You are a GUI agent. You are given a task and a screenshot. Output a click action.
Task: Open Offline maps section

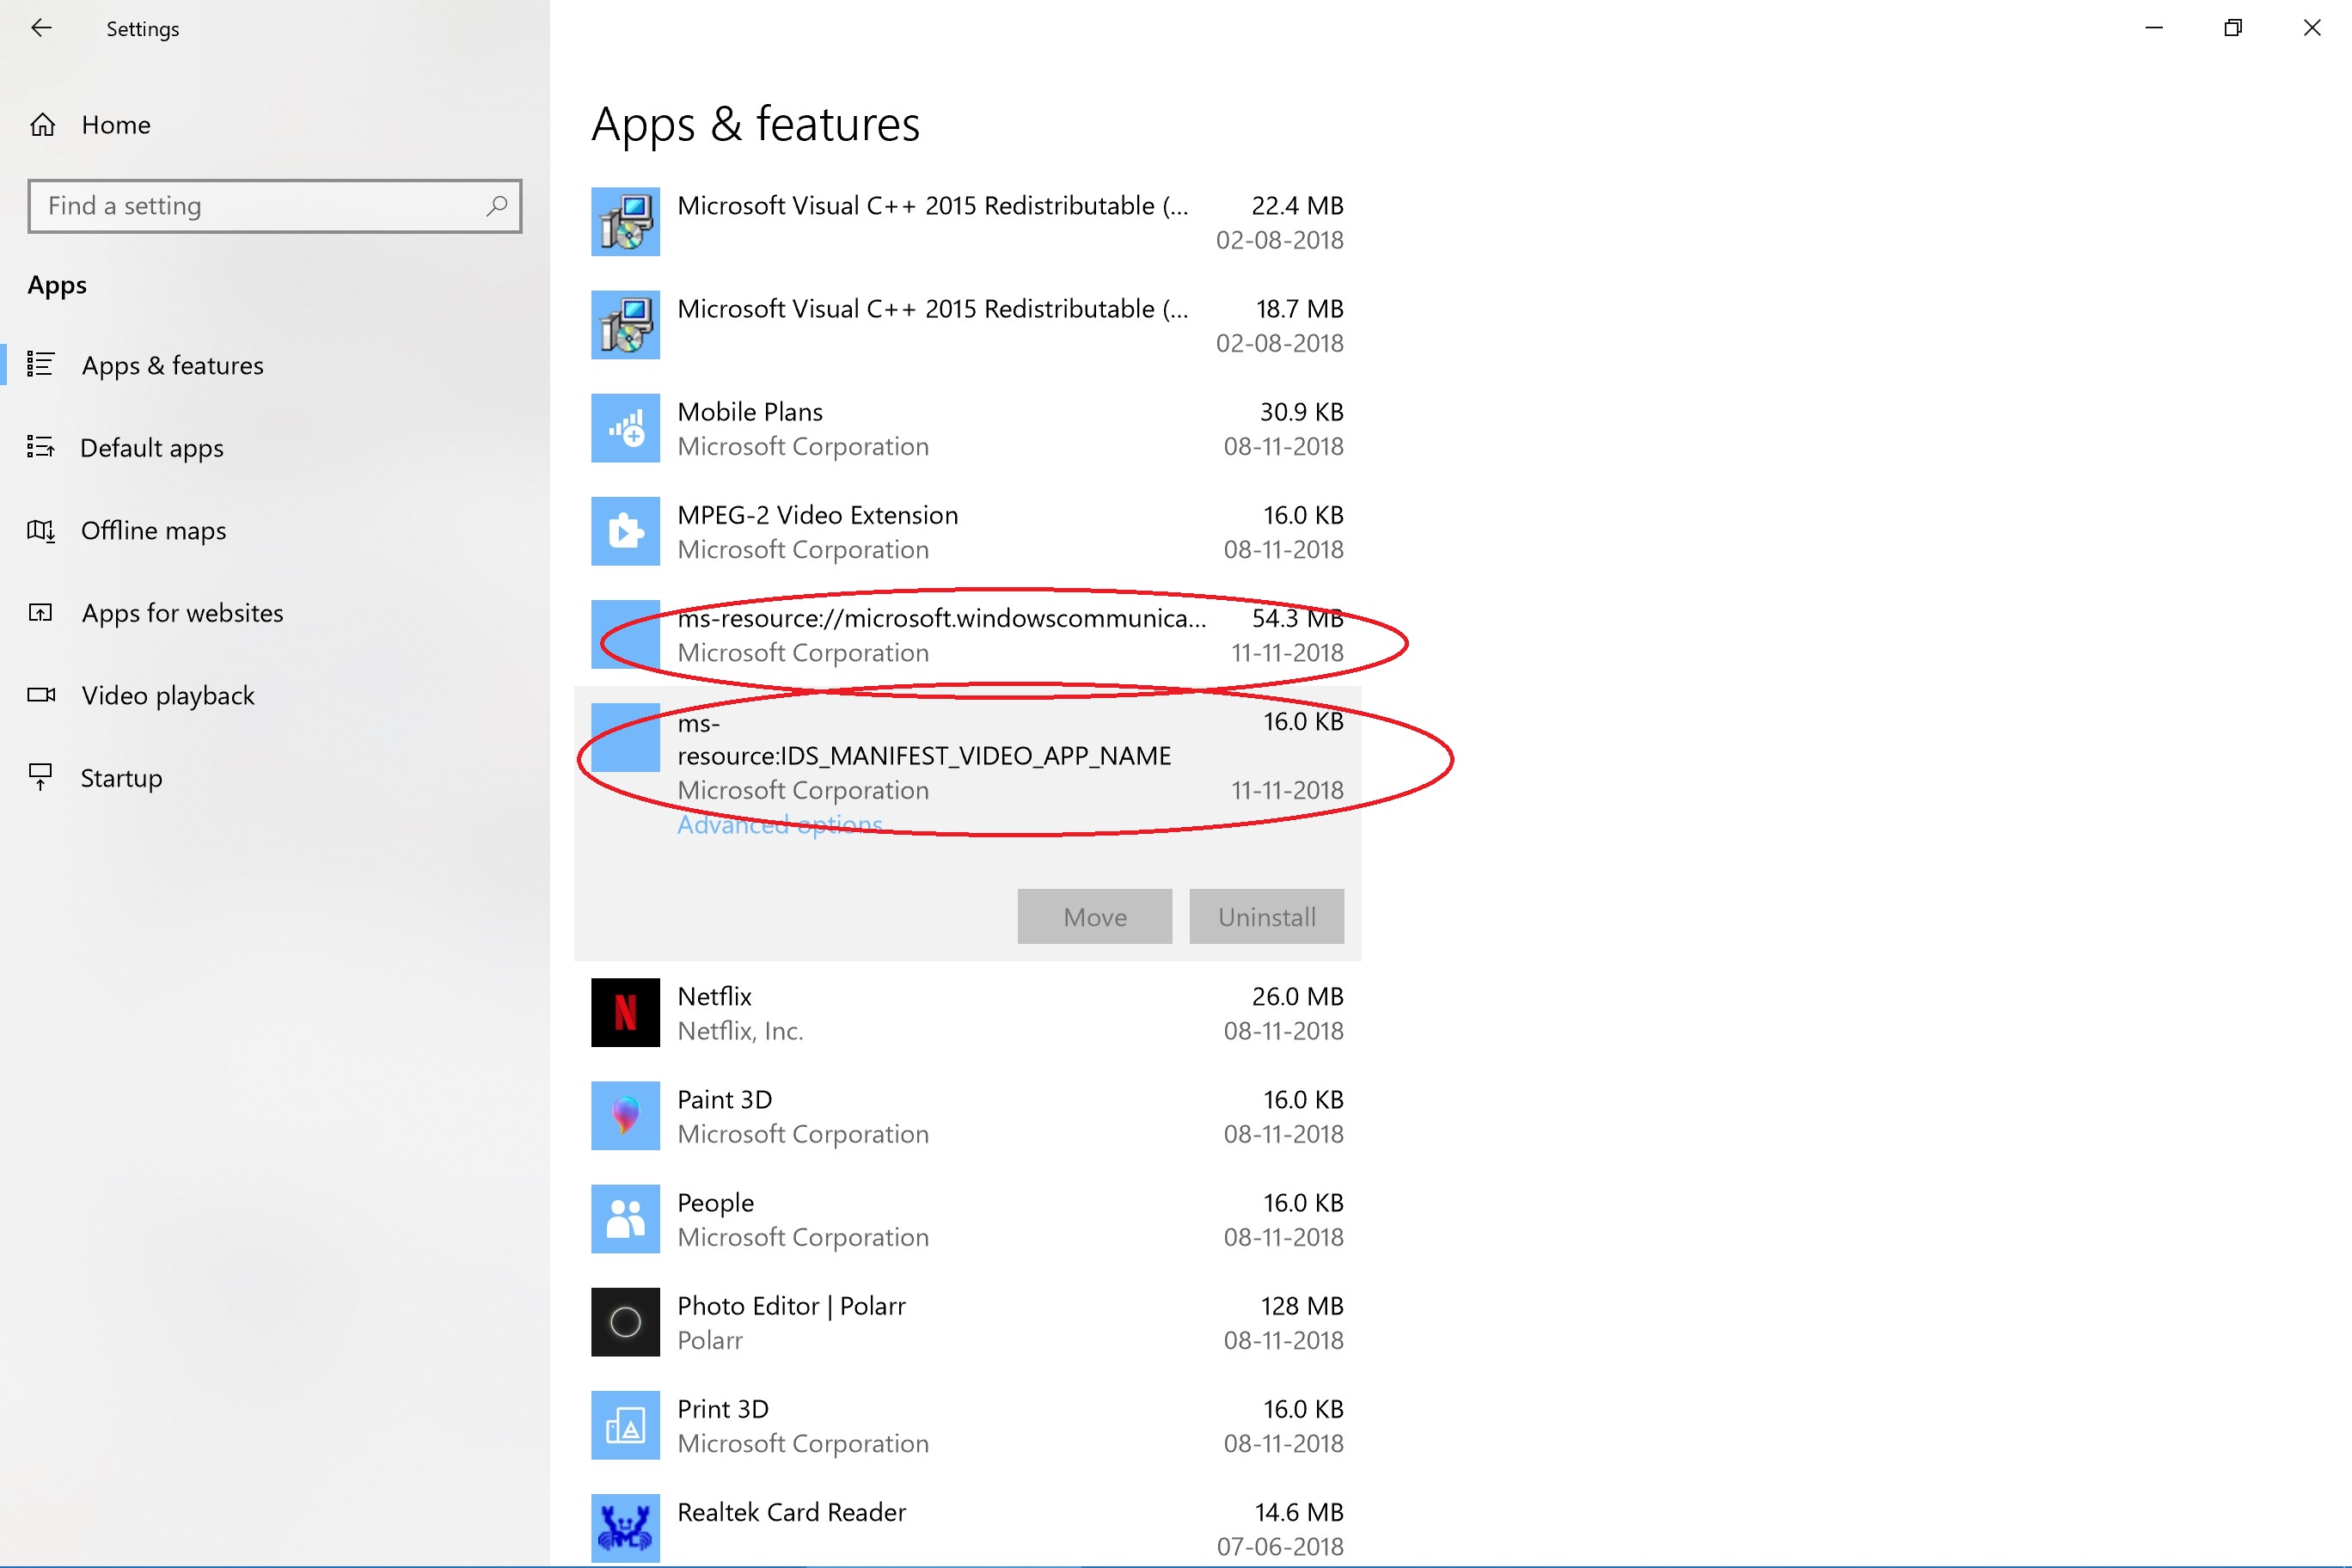point(153,530)
